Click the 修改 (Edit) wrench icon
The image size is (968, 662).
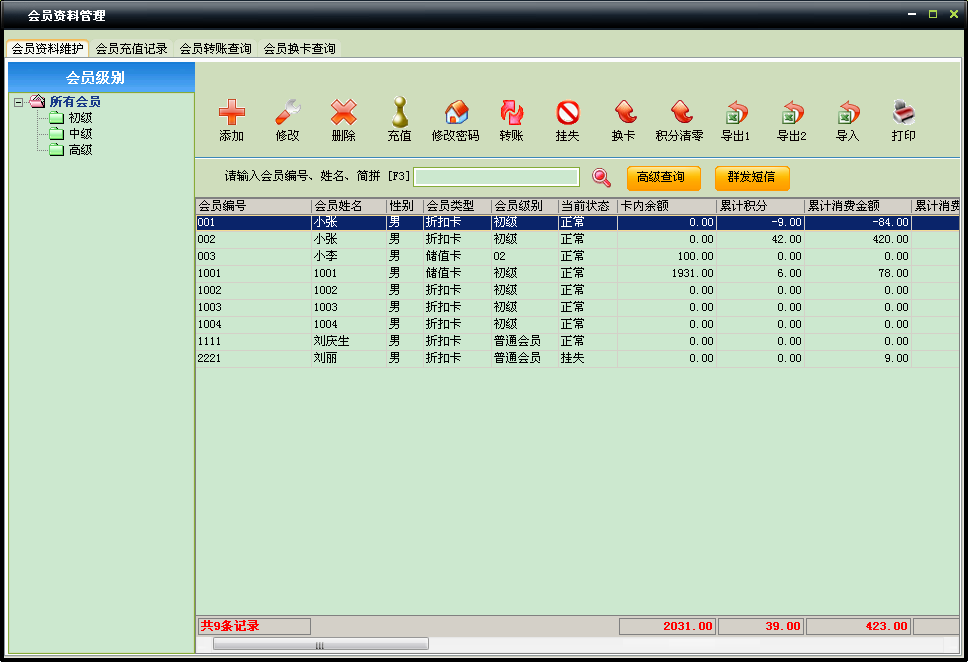click(x=287, y=114)
